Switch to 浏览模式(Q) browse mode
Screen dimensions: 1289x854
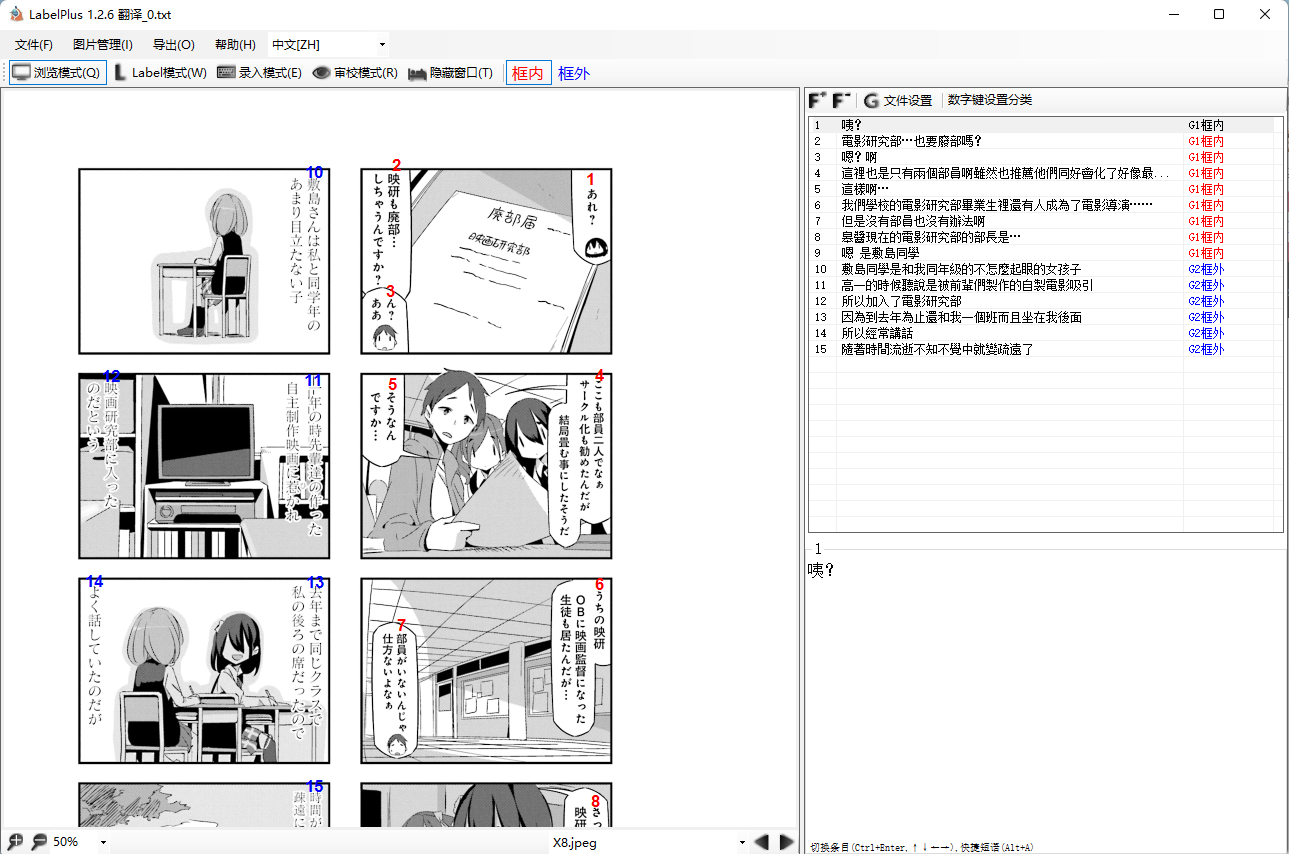(x=57, y=73)
